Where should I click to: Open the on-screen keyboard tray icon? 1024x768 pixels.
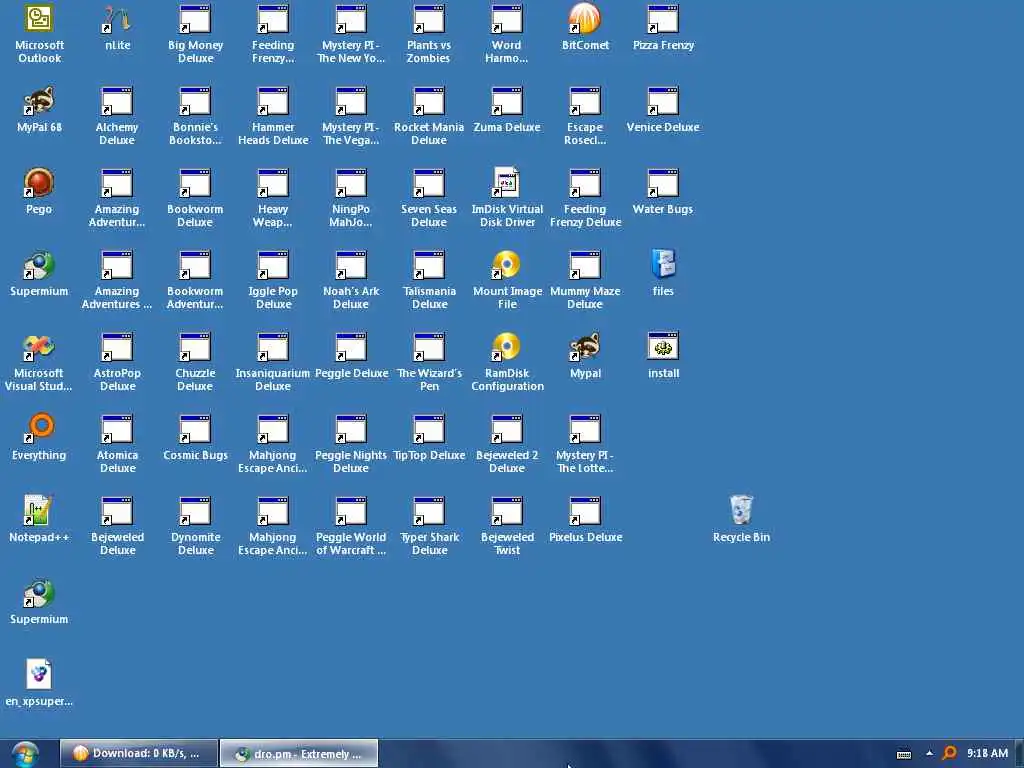point(904,754)
